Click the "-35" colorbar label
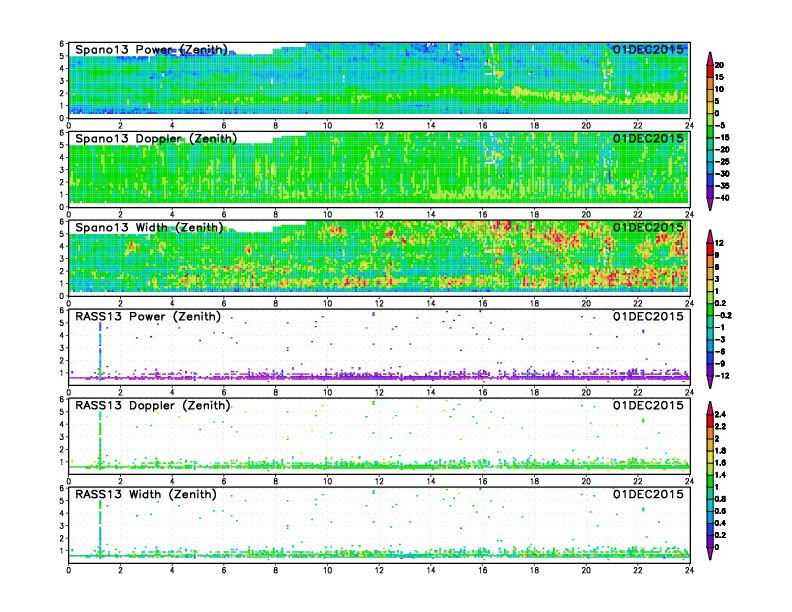This screenshot has width=792, height=612. point(722,186)
